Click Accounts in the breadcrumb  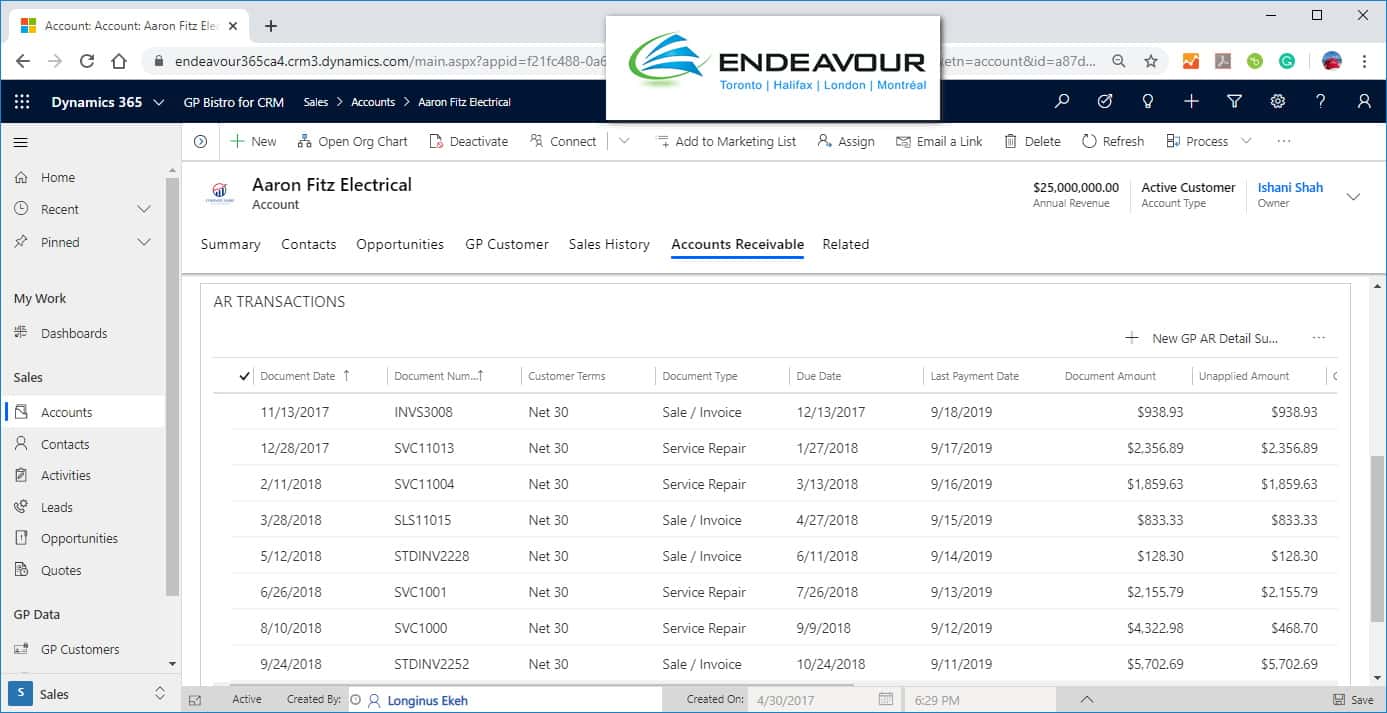tap(373, 102)
